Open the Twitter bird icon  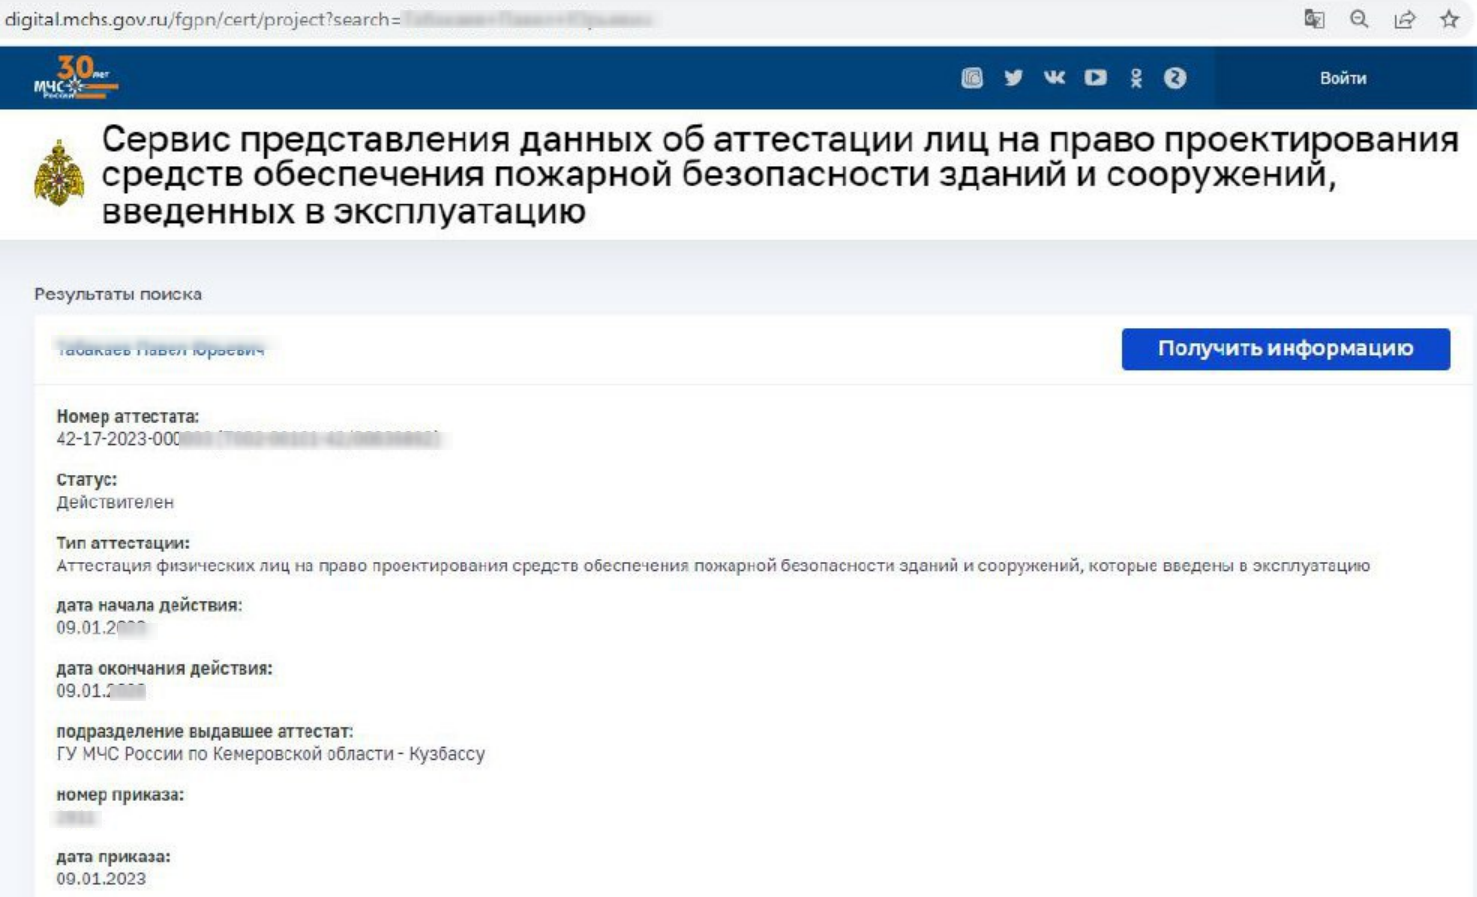pos(1014,78)
